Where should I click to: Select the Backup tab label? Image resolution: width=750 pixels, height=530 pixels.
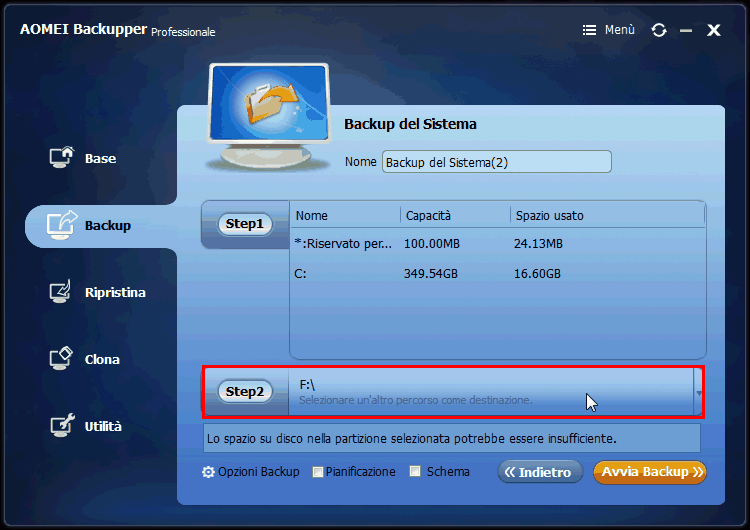pos(108,225)
